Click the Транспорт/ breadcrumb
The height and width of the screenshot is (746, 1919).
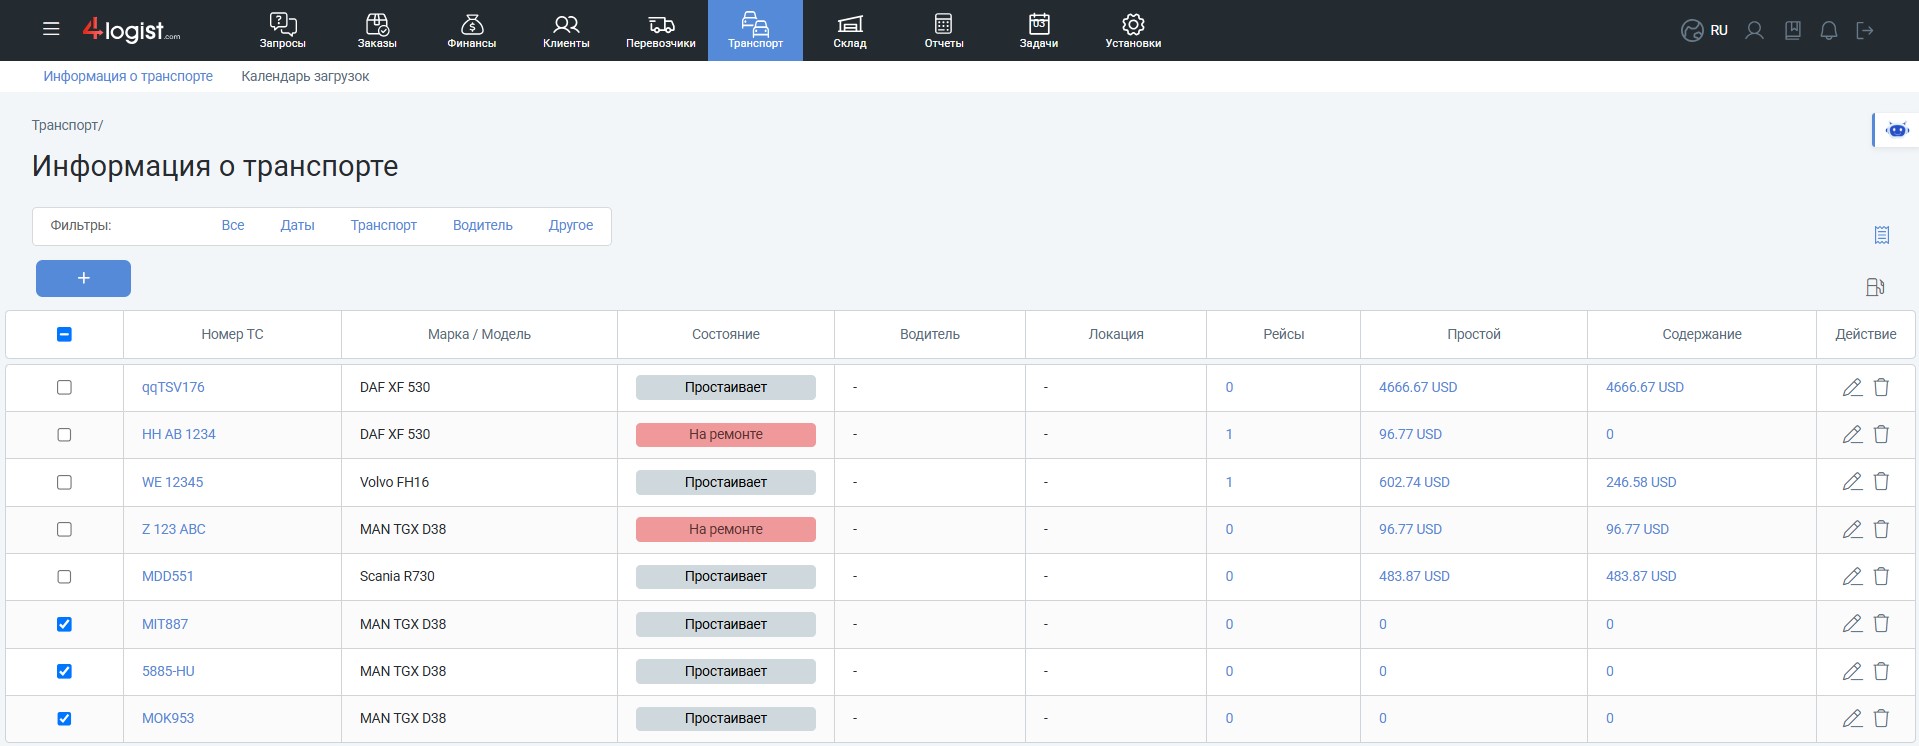67,125
